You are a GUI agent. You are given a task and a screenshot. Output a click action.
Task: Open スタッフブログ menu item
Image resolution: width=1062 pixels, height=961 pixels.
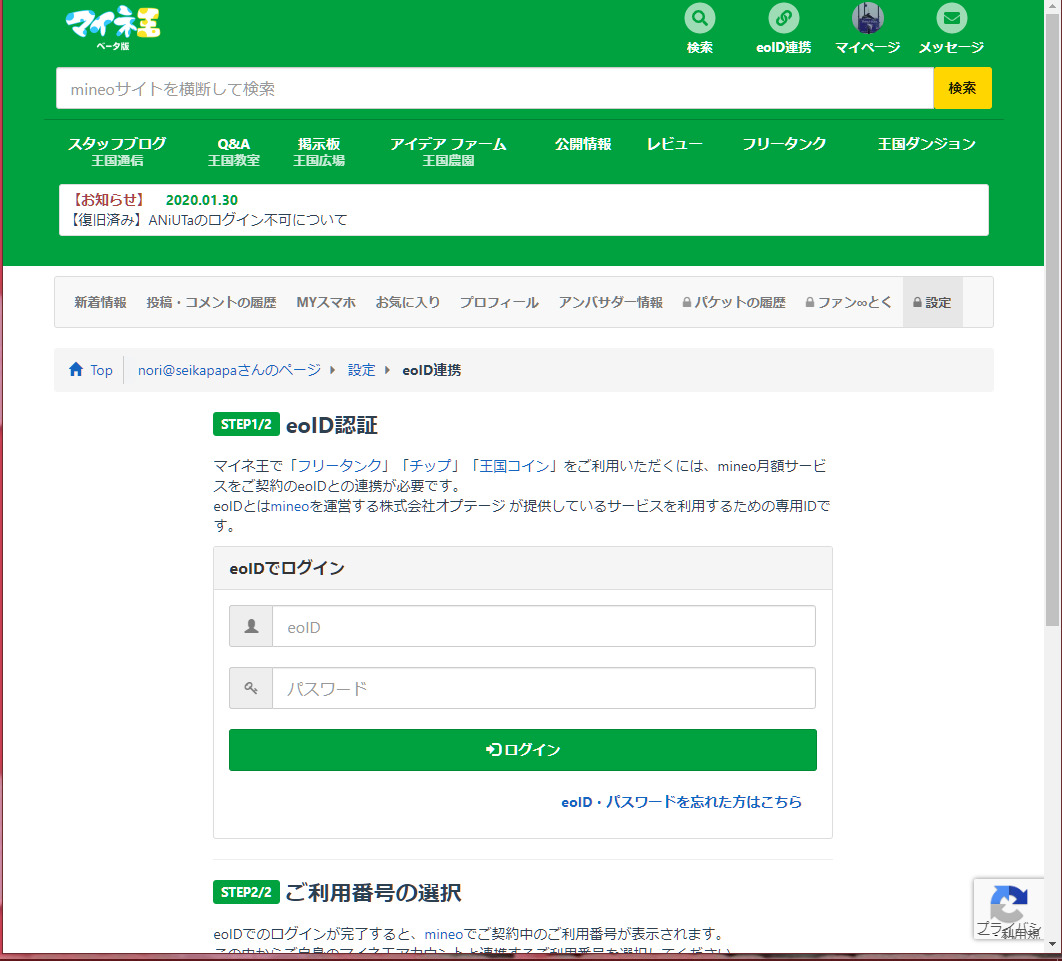[117, 151]
